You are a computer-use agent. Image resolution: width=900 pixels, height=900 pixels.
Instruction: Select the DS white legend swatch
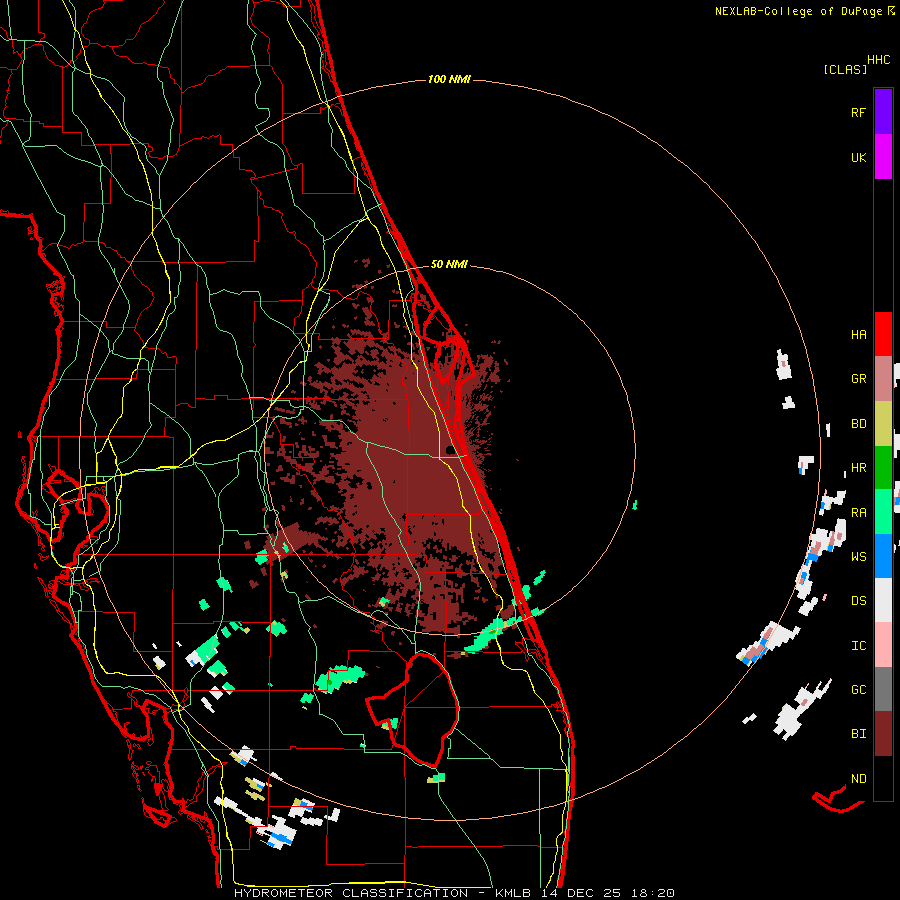(883, 600)
